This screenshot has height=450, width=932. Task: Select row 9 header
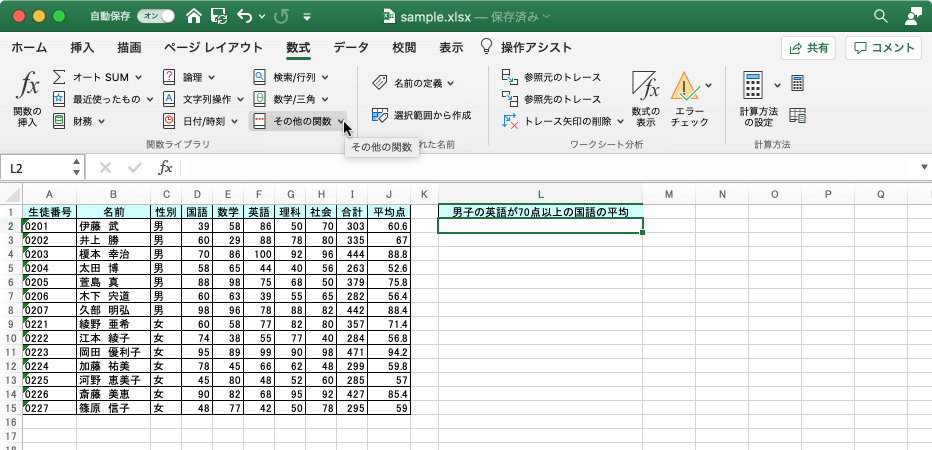pos(11,325)
